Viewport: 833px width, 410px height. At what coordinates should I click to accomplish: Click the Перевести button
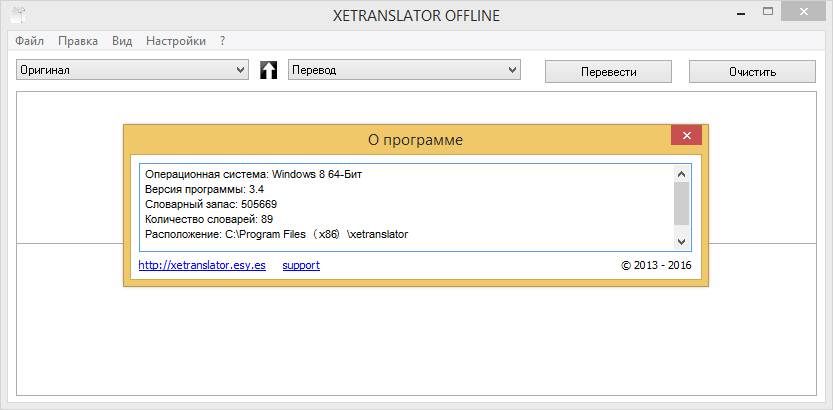tap(608, 72)
